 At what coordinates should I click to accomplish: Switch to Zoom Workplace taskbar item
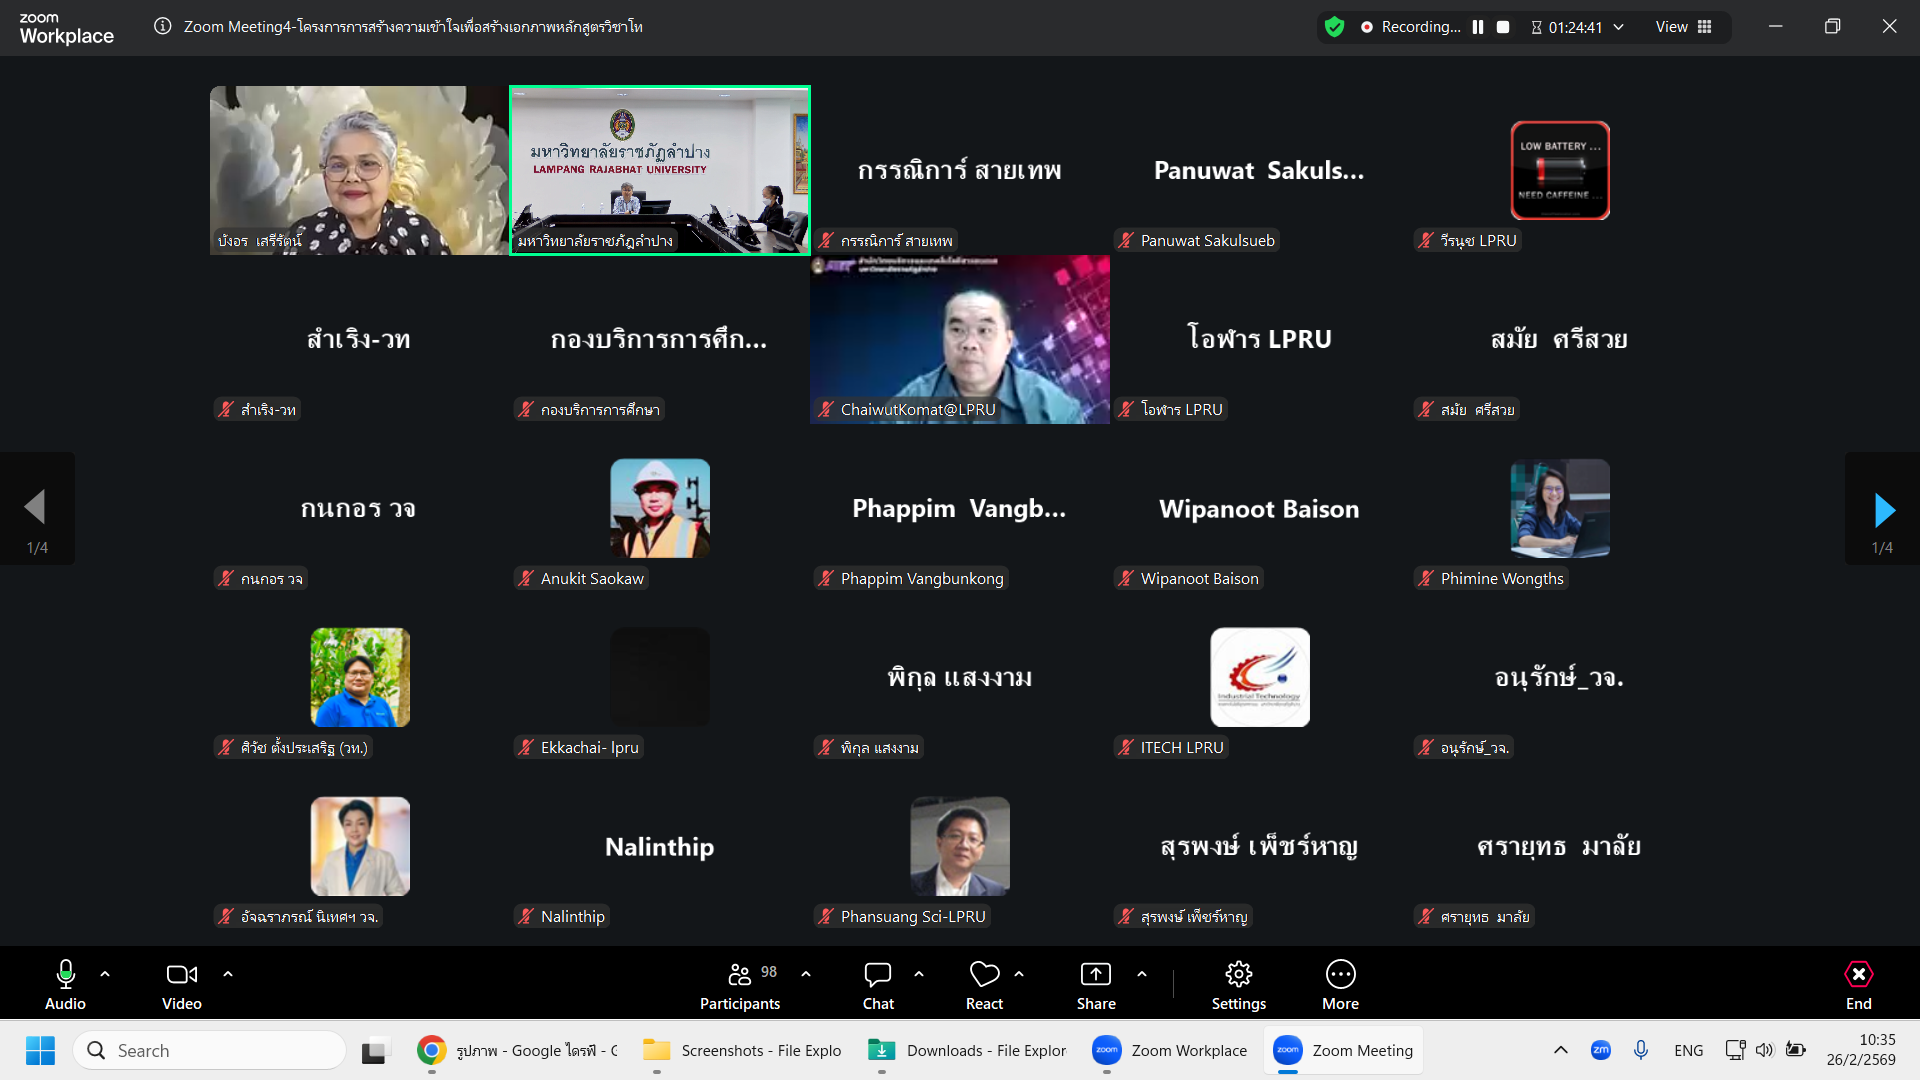(x=1170, y=1050)
